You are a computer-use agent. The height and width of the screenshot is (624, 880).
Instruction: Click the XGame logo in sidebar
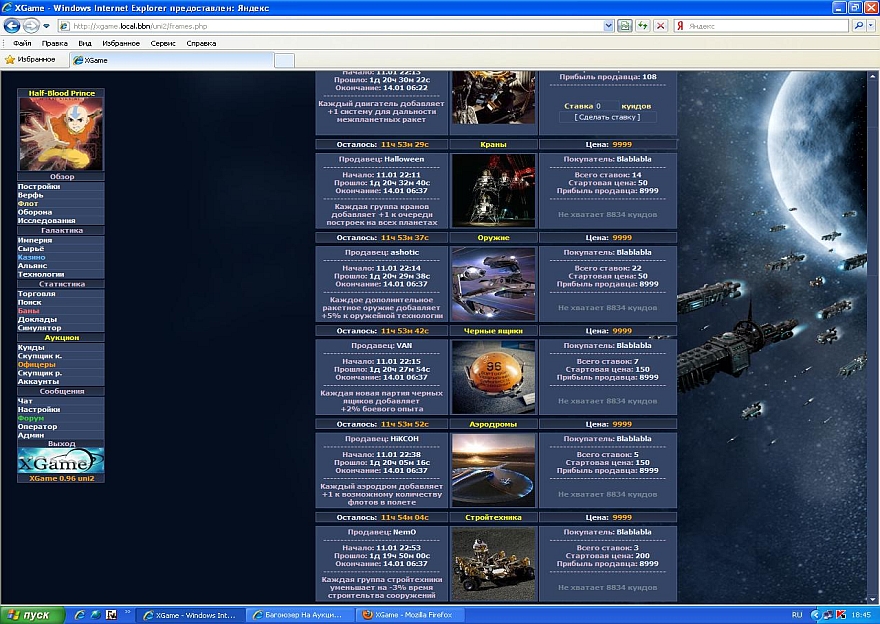click(61, 460)
